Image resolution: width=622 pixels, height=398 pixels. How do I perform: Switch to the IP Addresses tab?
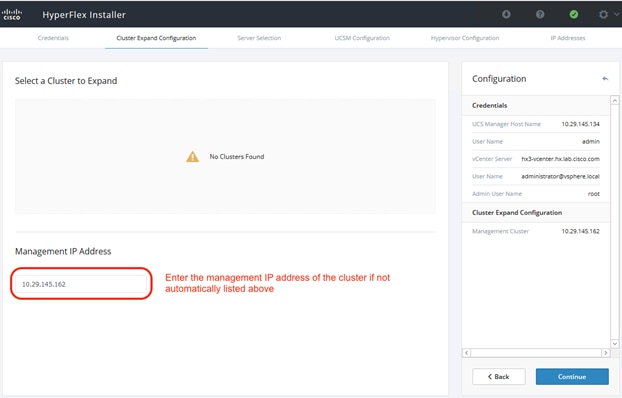[568, 38]
